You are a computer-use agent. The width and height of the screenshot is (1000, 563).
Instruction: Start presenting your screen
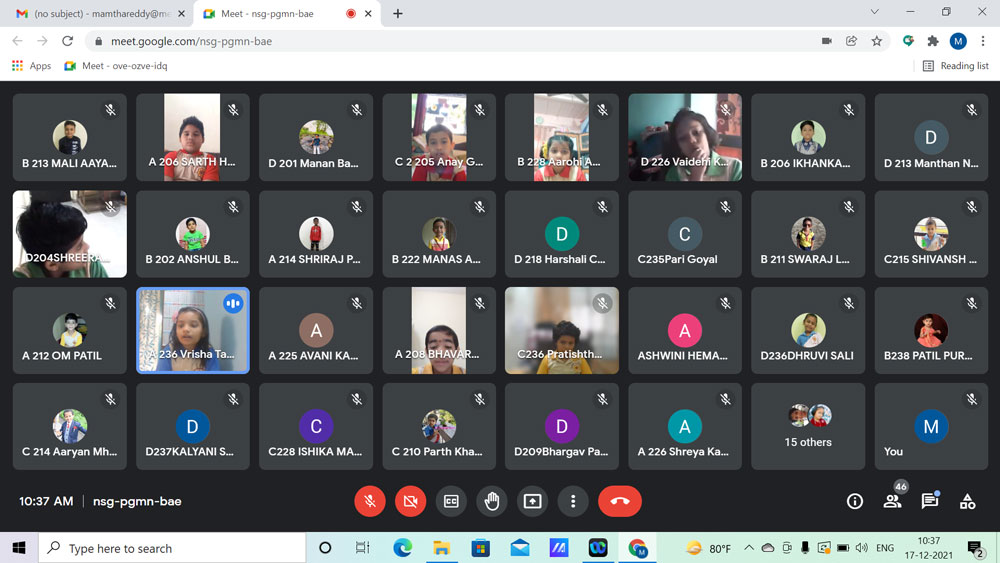pyautogui.click(x=532, y=501)
